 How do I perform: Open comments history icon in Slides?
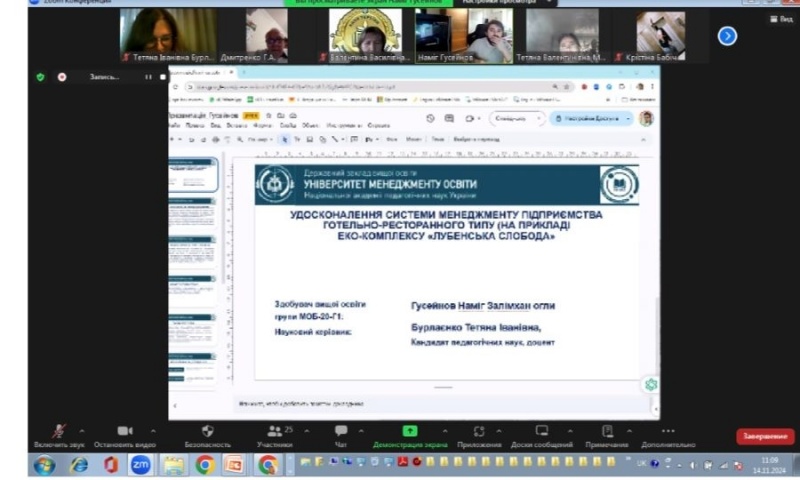pyautogui.click(x=449, y=118)
